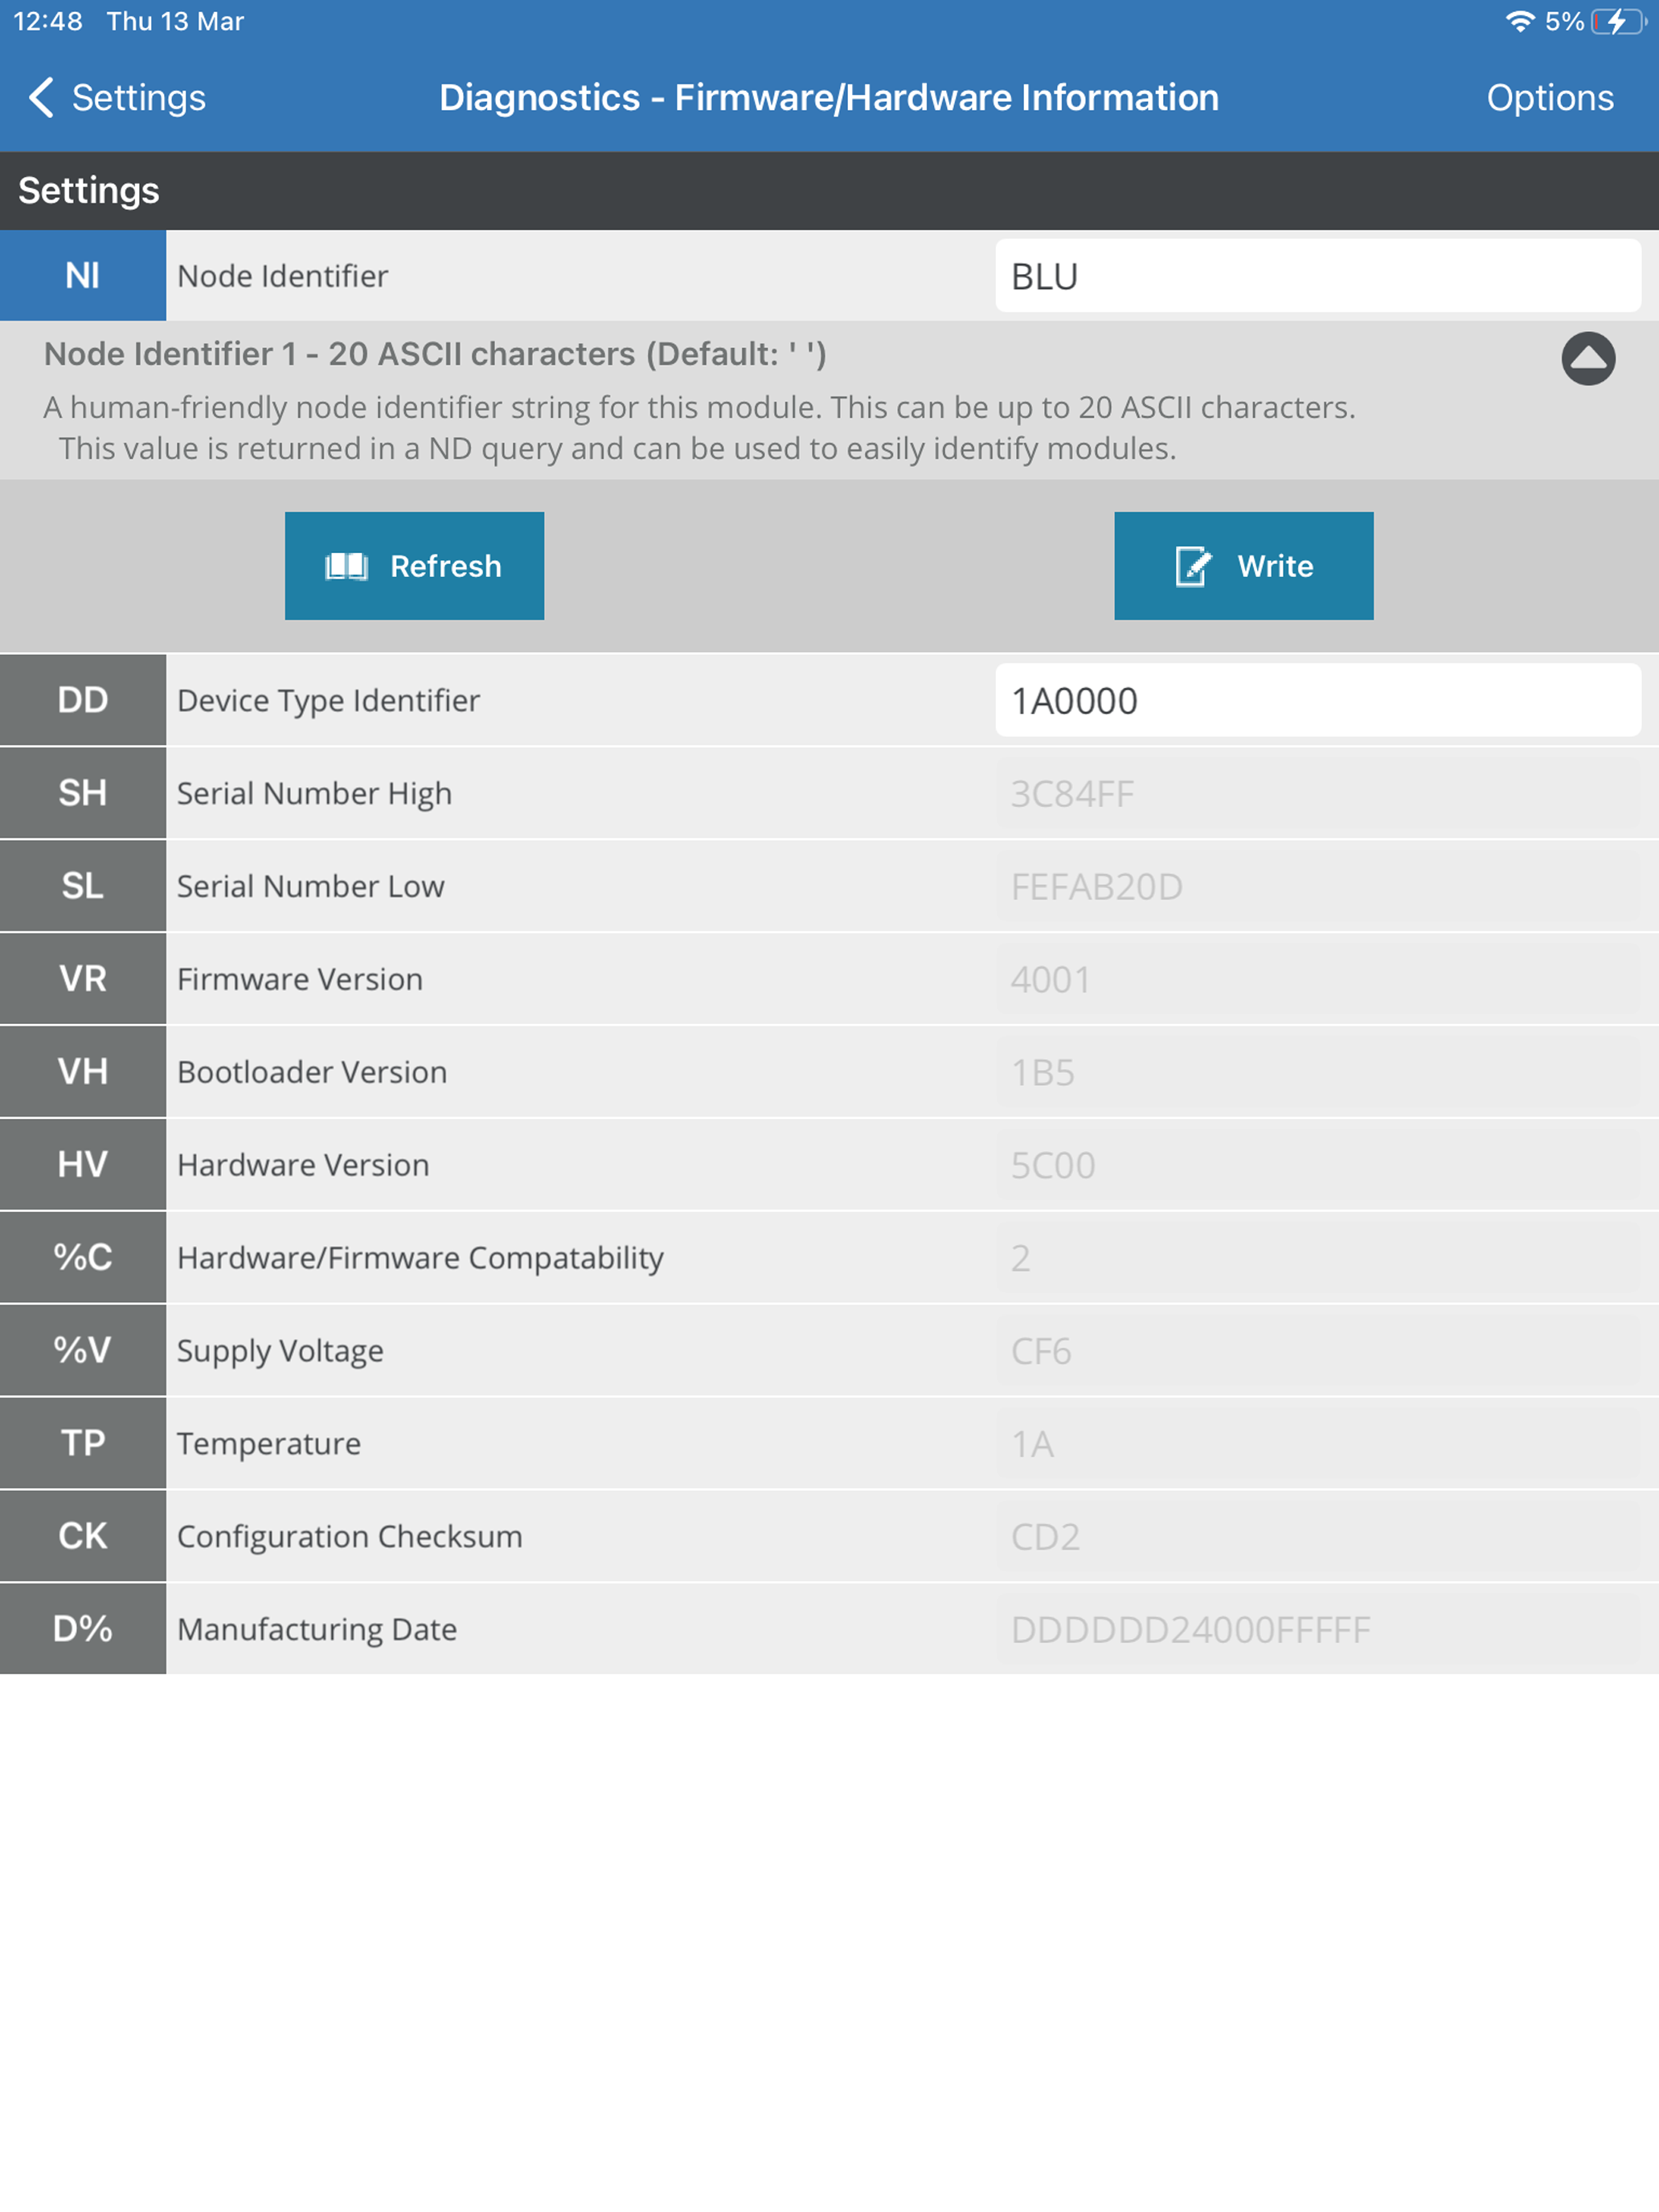Tap the VR Firmware Version badge

tap(83, 979)
